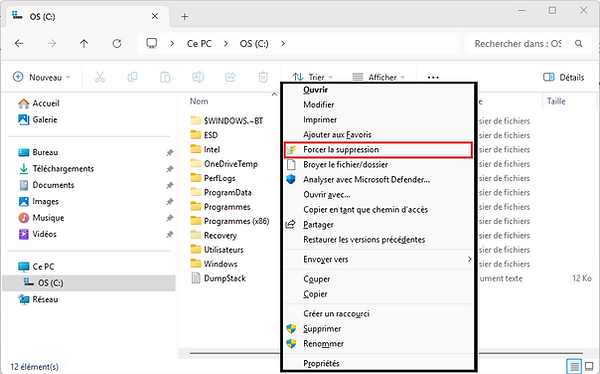
Task: Click Ce PC in the address path
Action: pyautogui.click(x=199, y=44)
